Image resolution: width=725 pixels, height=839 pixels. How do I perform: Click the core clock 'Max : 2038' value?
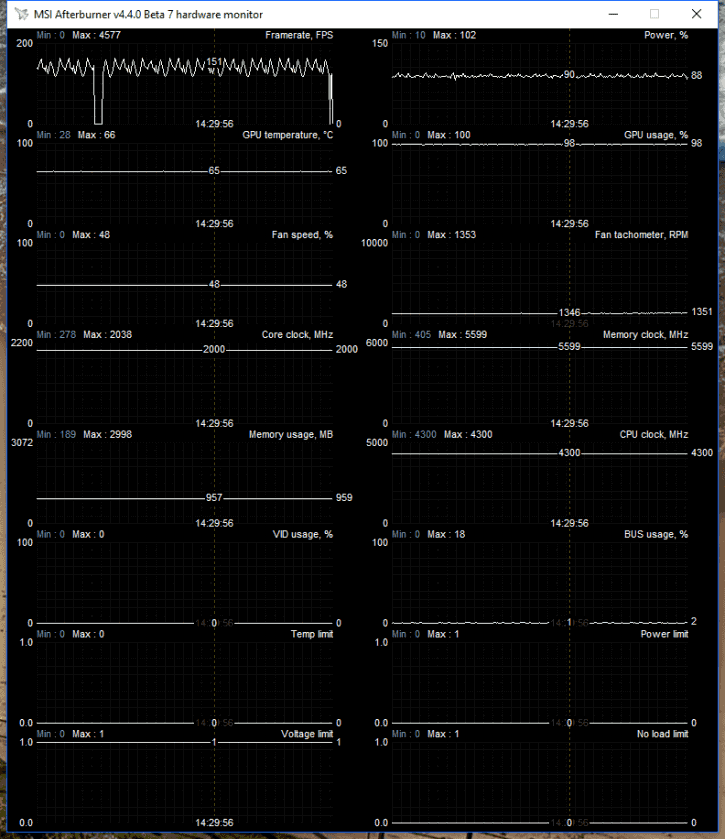(x=108, y=335)
